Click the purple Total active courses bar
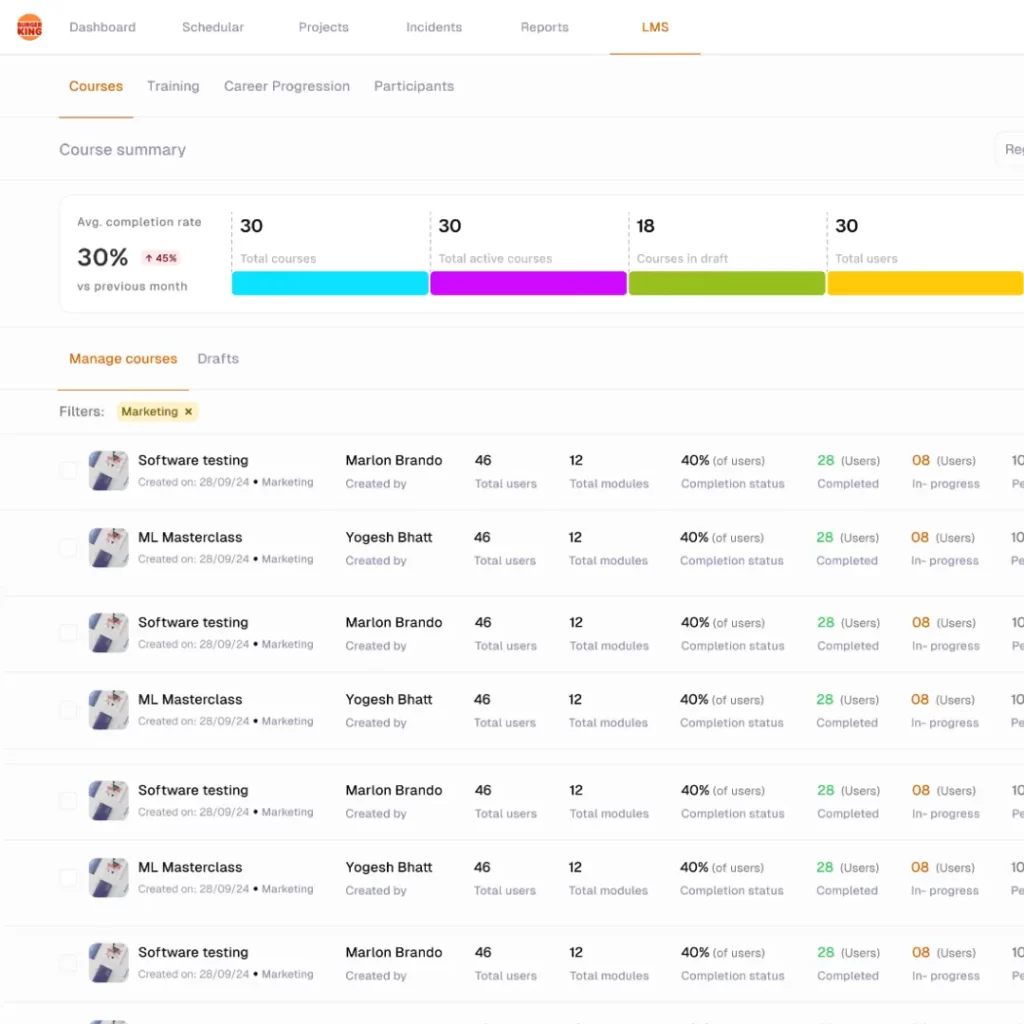Image resolution: width=1024 pixels, height=1024 pixels. coord(528,283)
